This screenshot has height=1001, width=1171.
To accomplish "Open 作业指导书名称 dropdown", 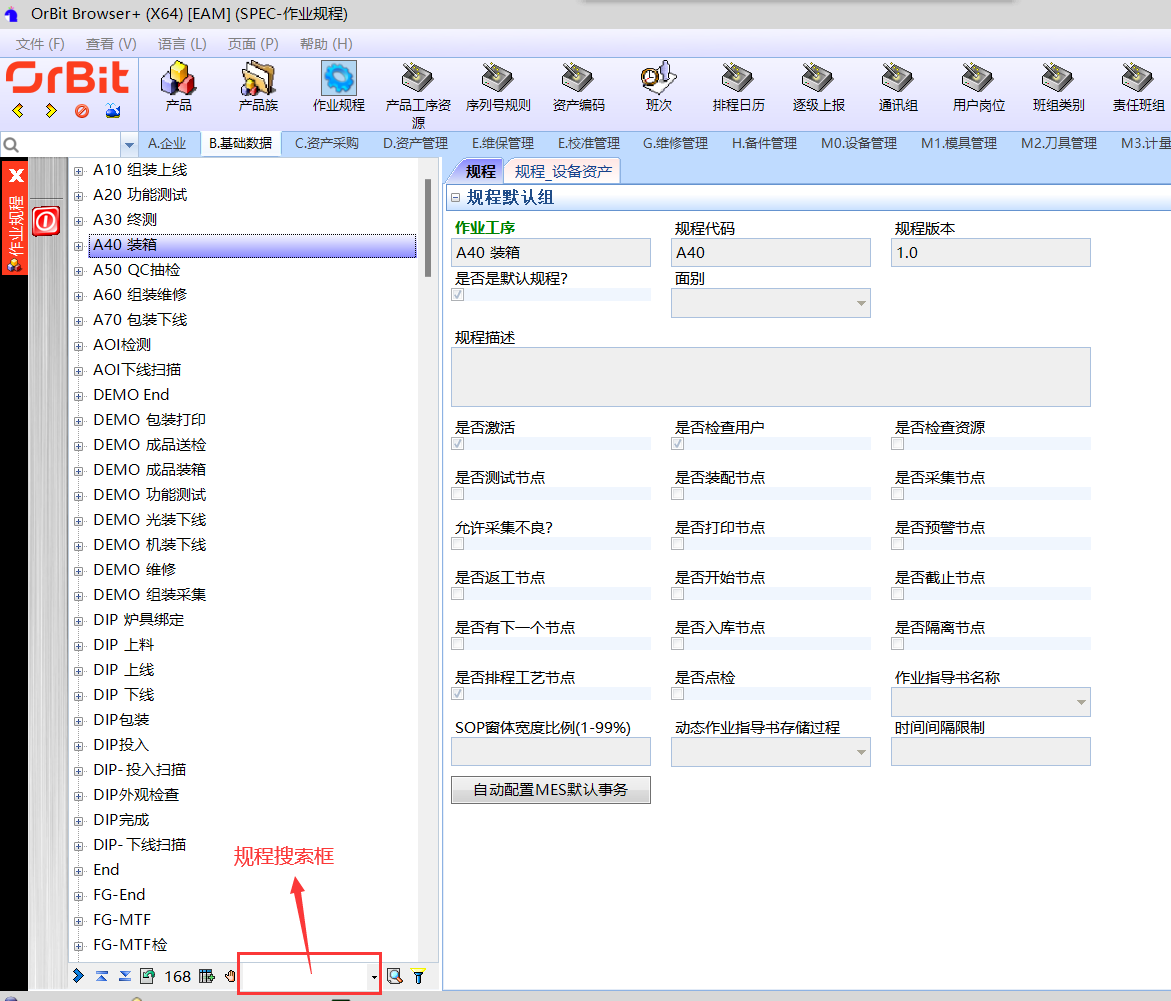I will [x=1081, y=702].
